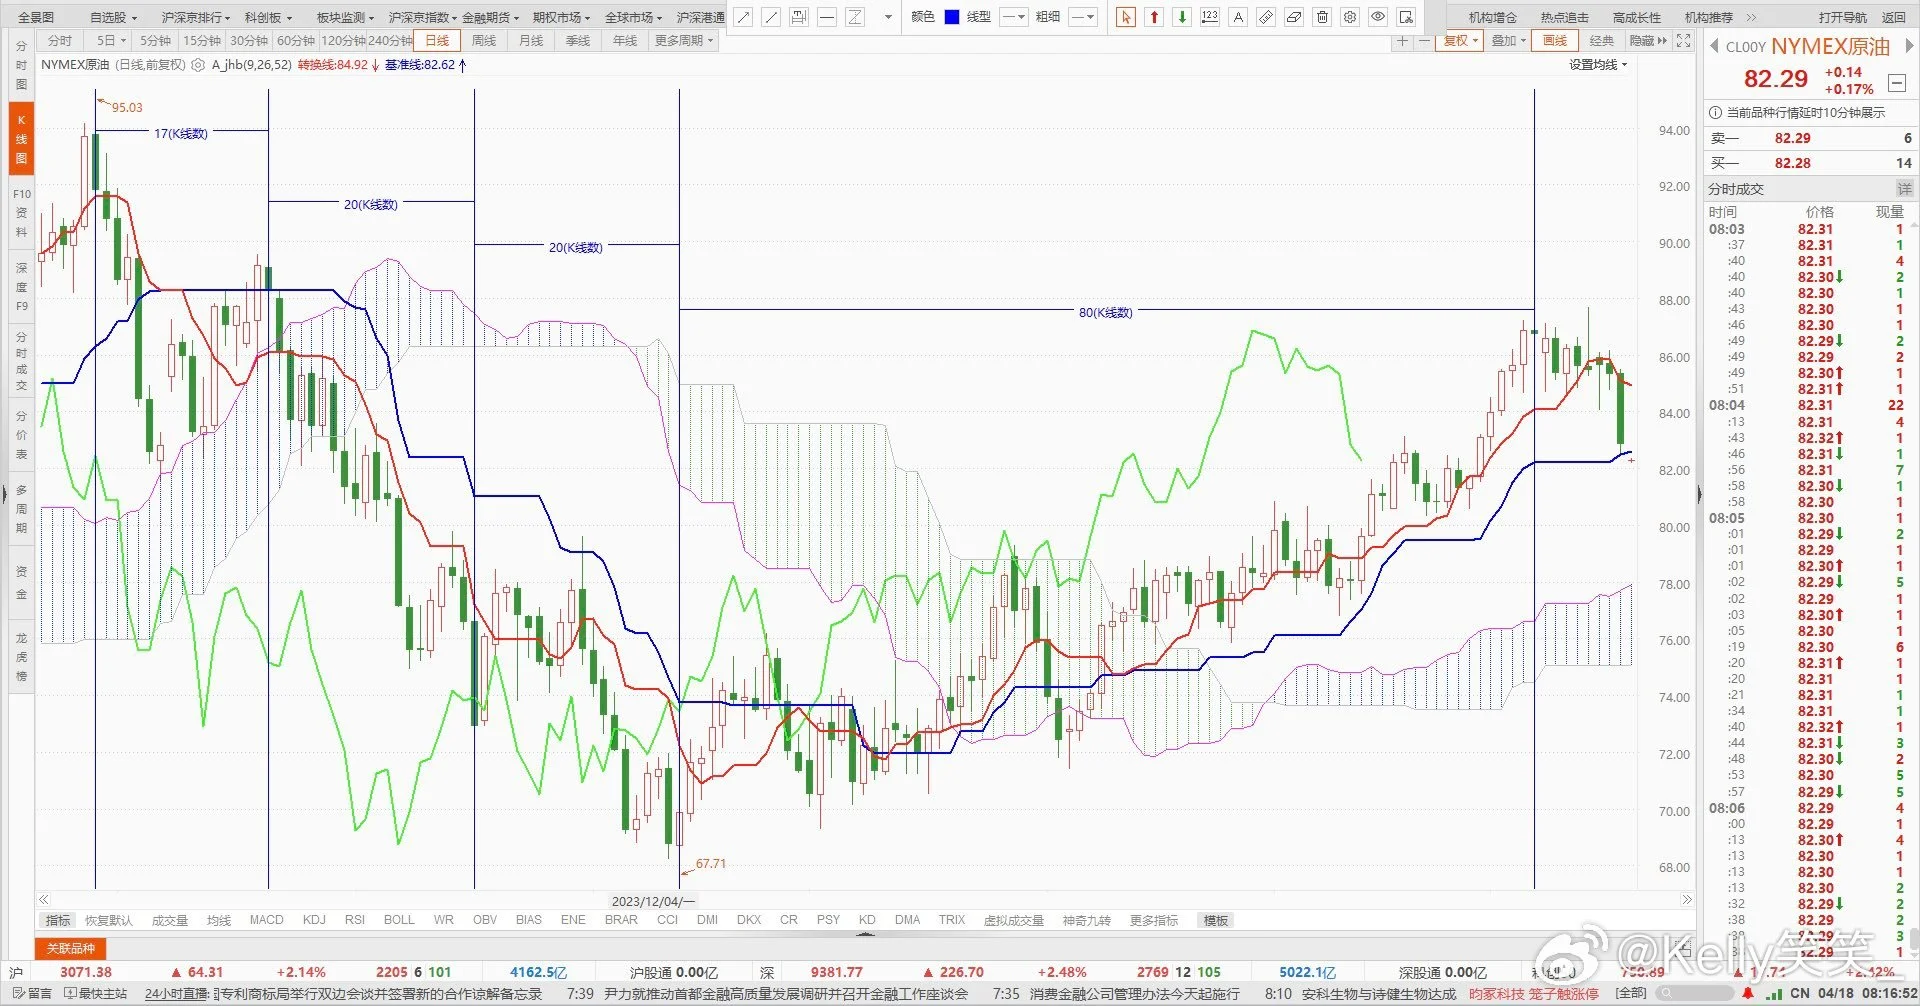Open the line style 线型 dropdown
Viewport: 1920px width, 1006px height.
[x=1014, y=17]
